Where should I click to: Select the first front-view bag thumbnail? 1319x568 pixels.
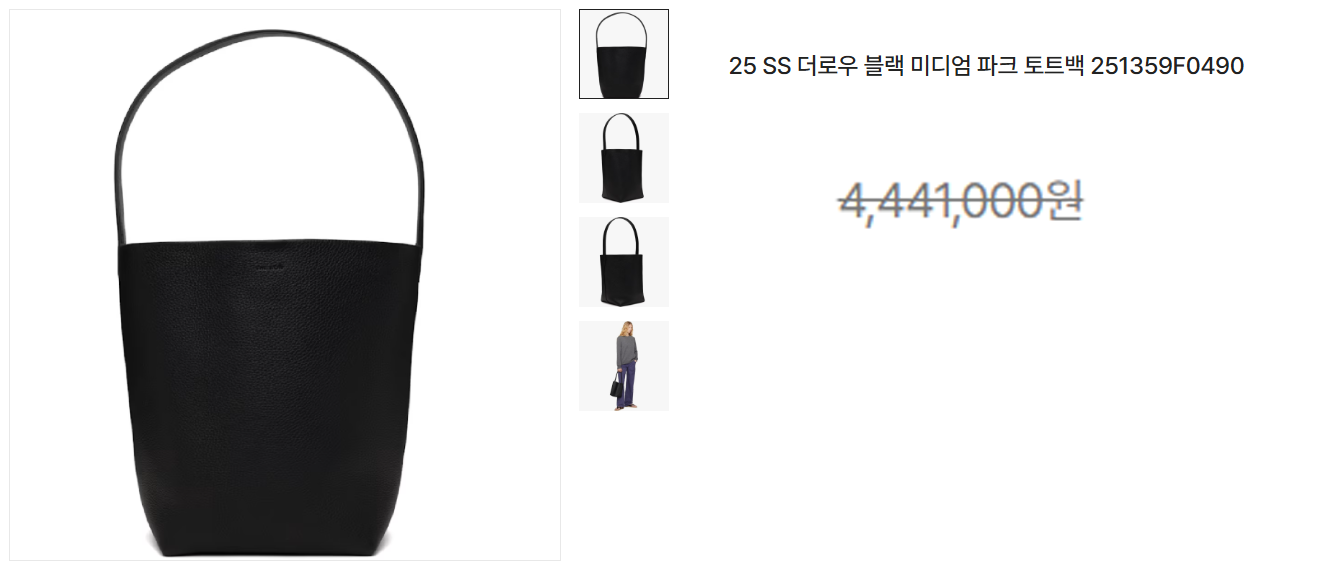point(624,54)
